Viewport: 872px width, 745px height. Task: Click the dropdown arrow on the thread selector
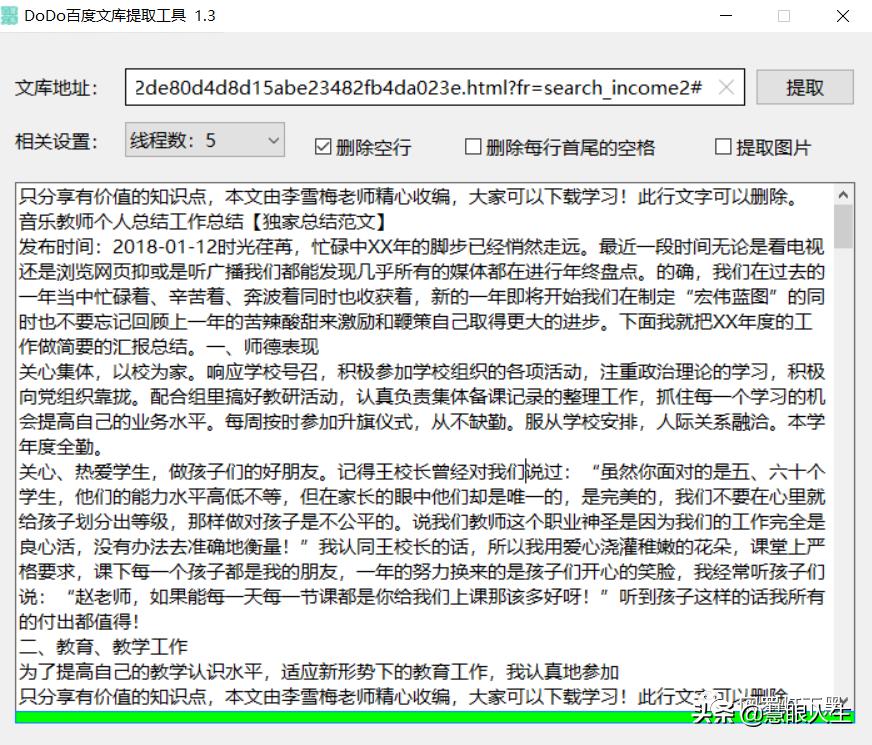click(x=273, y=140)
